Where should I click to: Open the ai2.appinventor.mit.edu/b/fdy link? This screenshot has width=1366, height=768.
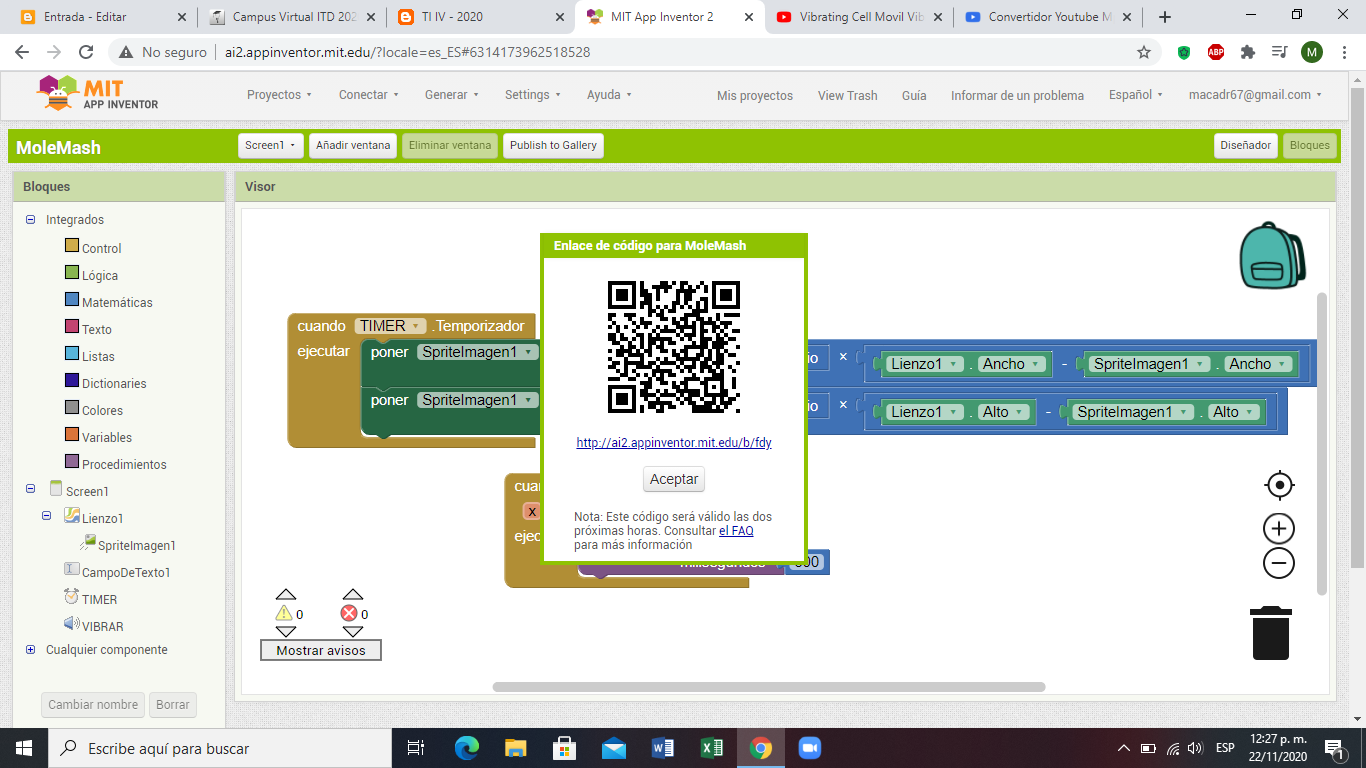click(x=674, y=443)
